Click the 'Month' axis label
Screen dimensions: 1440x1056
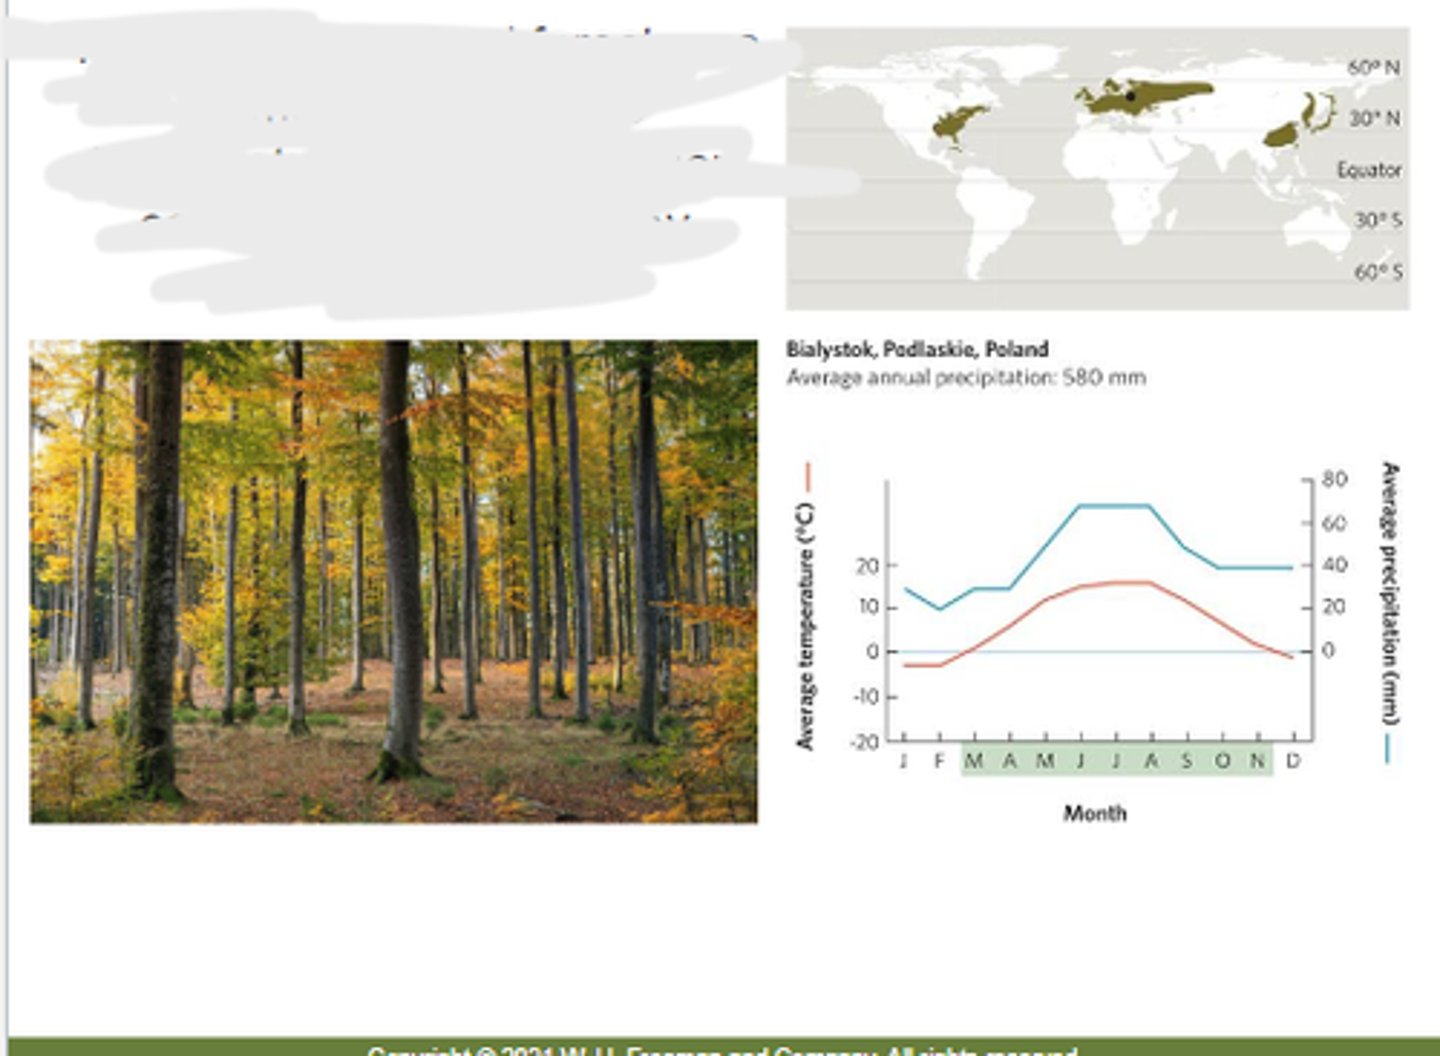point(1094,813)
